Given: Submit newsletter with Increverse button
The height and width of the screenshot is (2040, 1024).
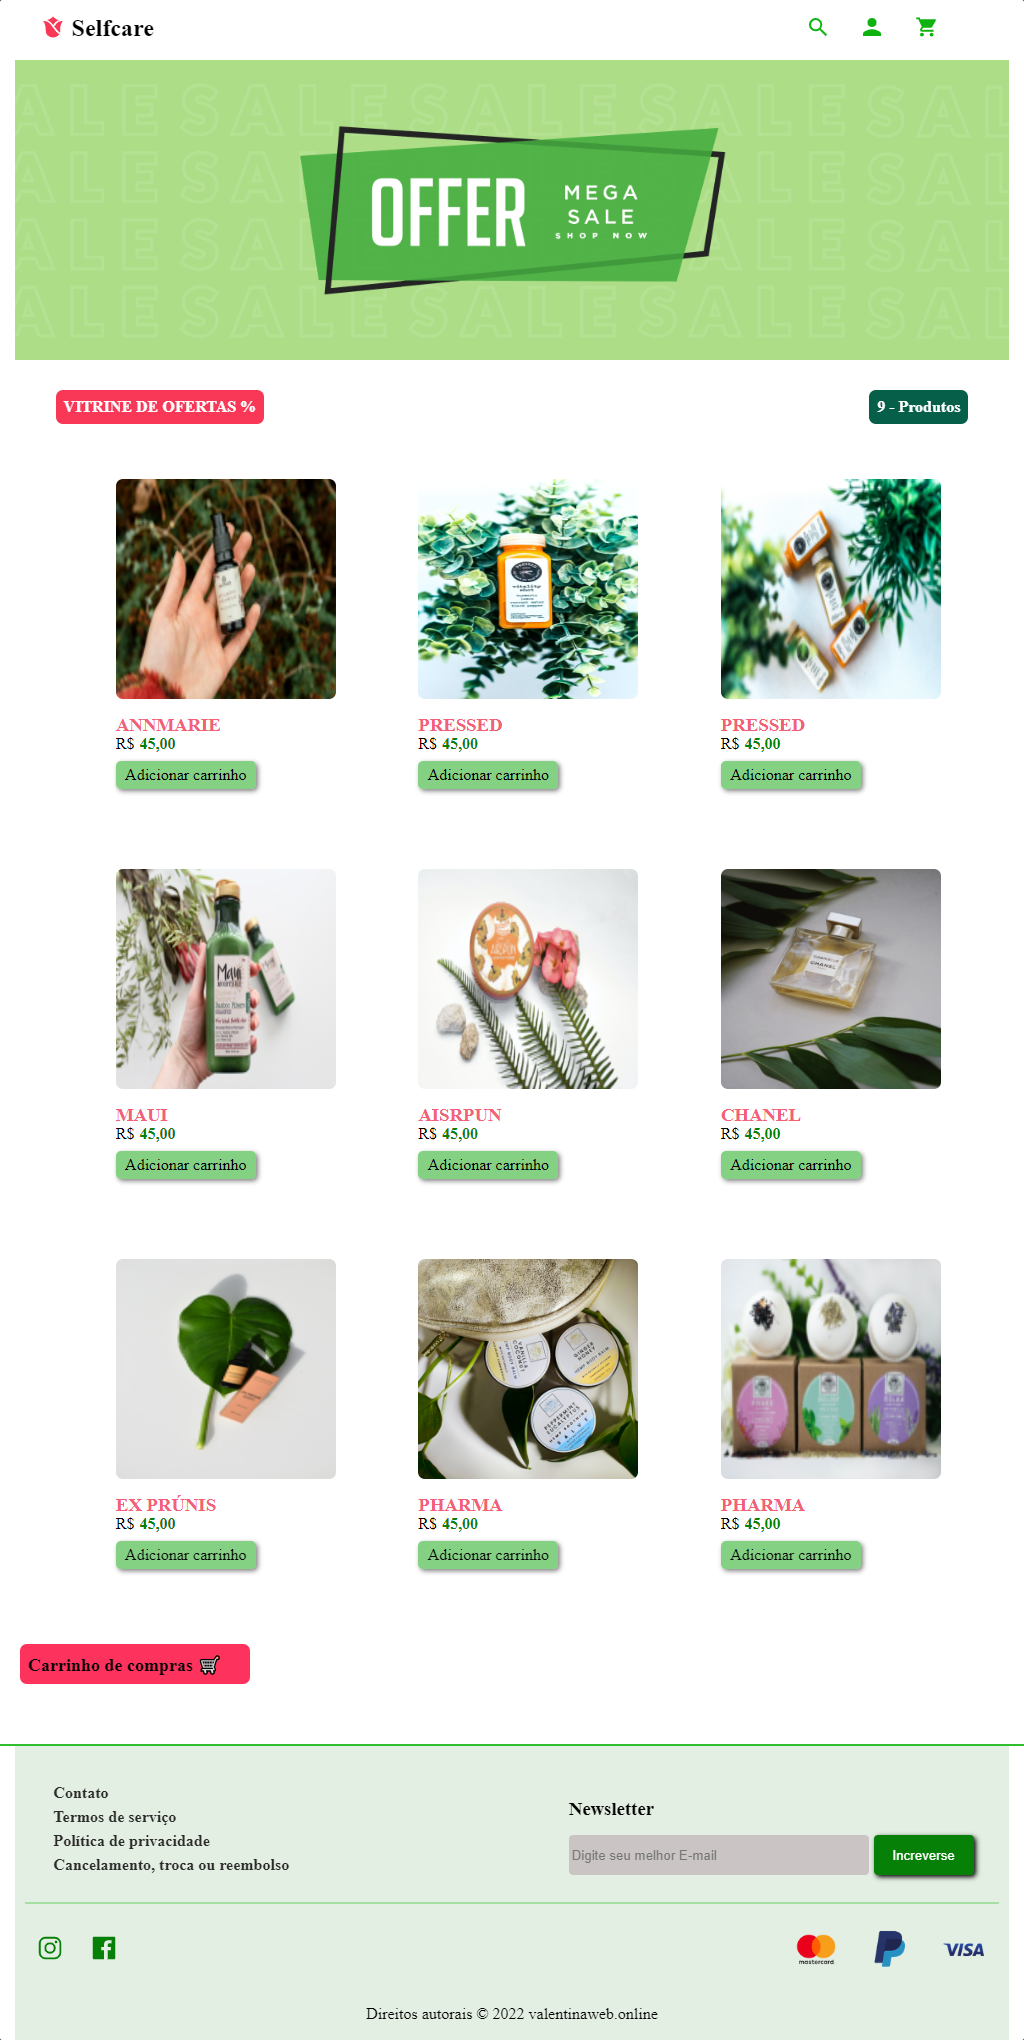Looking at the screenshot, I should click(924, 1855).
